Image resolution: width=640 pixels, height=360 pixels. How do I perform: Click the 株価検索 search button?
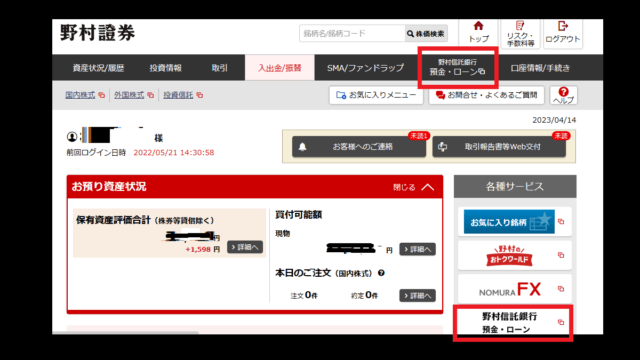coord(426,33)
